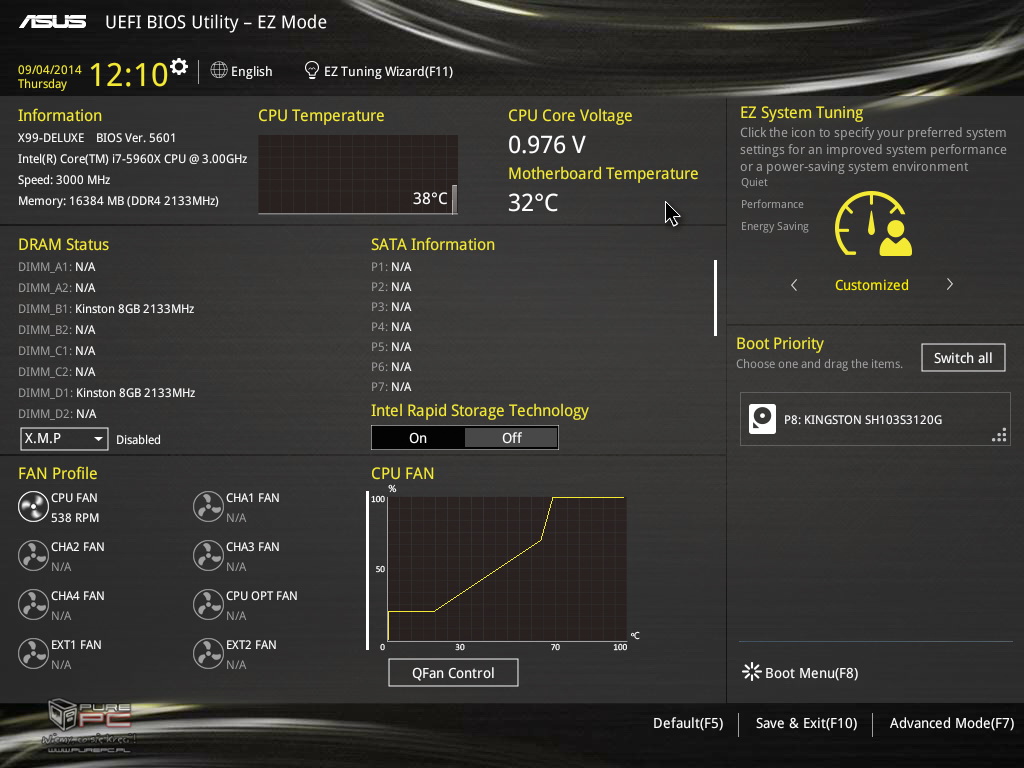This screenshot has height=768, width=1024.
Task: Click DIMM_D1 Kinston 8GB 2133MHz entry
Action: coord(106,392)
